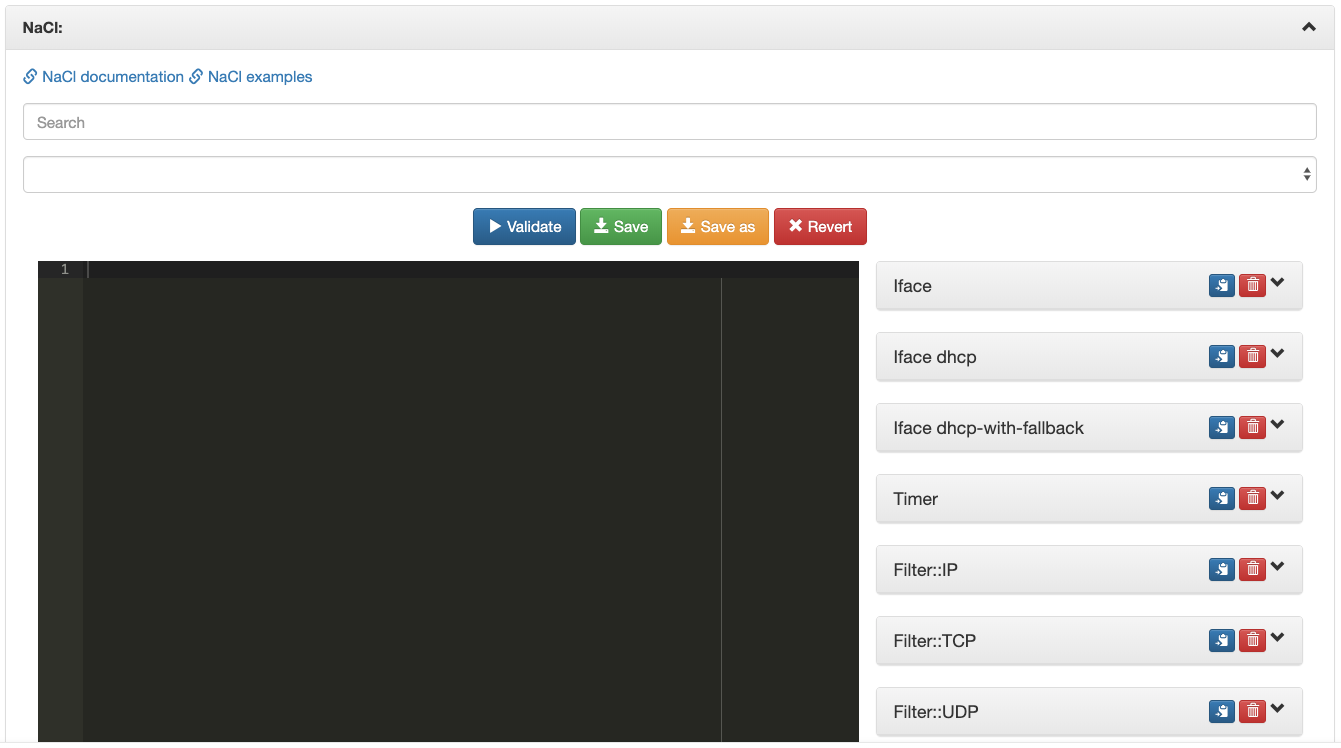This screenshot has width=1341, height=748.
Task: Click the Filter::UDP label
Action: [x=935, y=711]
